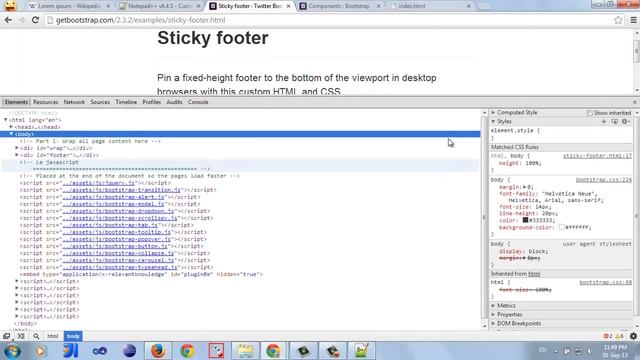Click the red error count indicator
640x360 pixels.
pos(608,336)
